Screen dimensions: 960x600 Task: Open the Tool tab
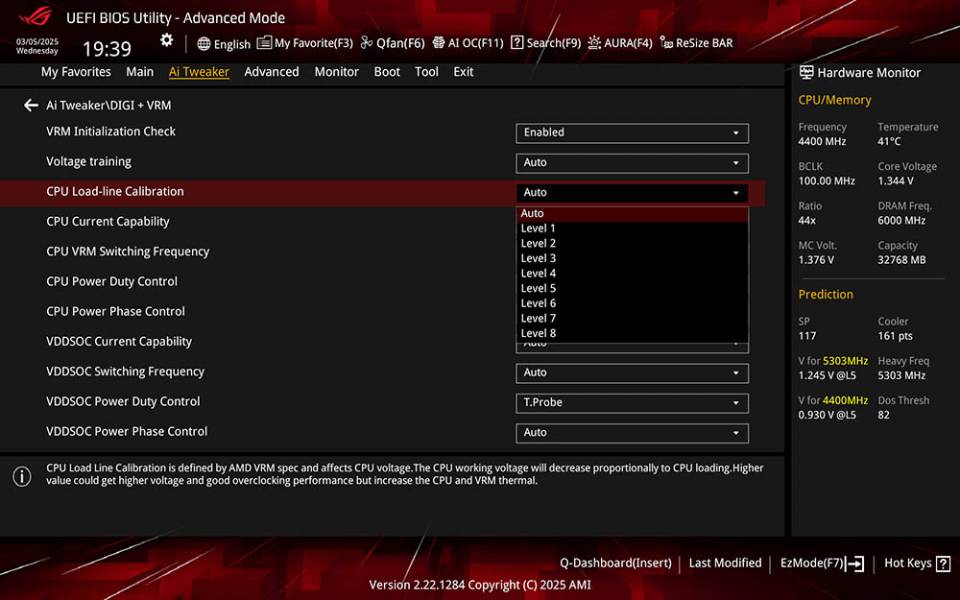pyautogui.click(x=426, y=72)
